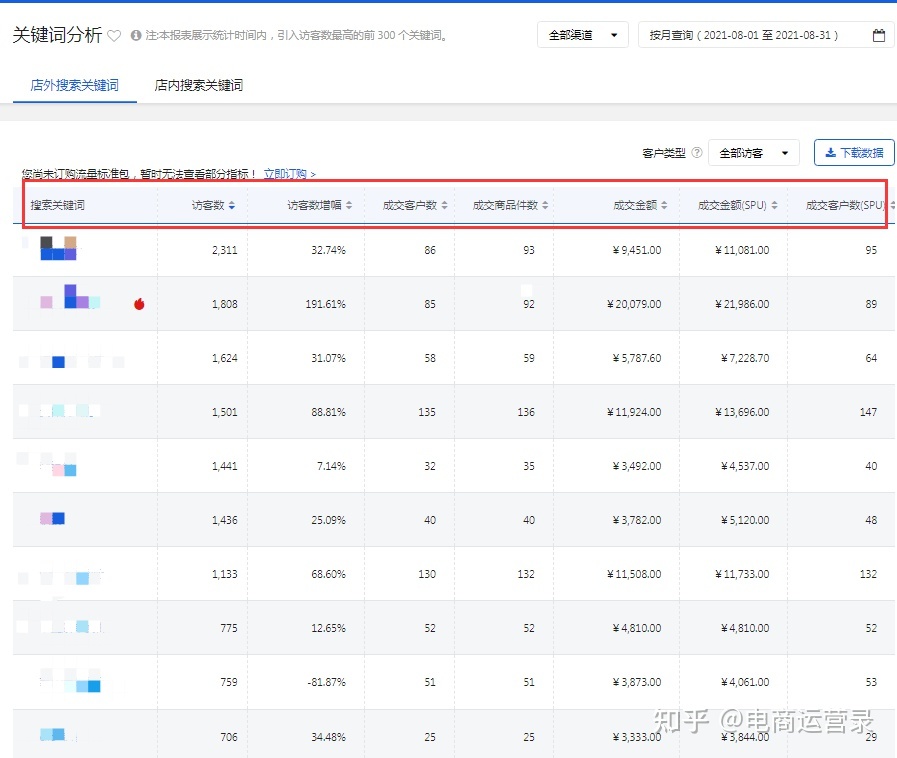
Task: Click the blurred keyword in the 1,436 visitors row
Action: point(52,518)
